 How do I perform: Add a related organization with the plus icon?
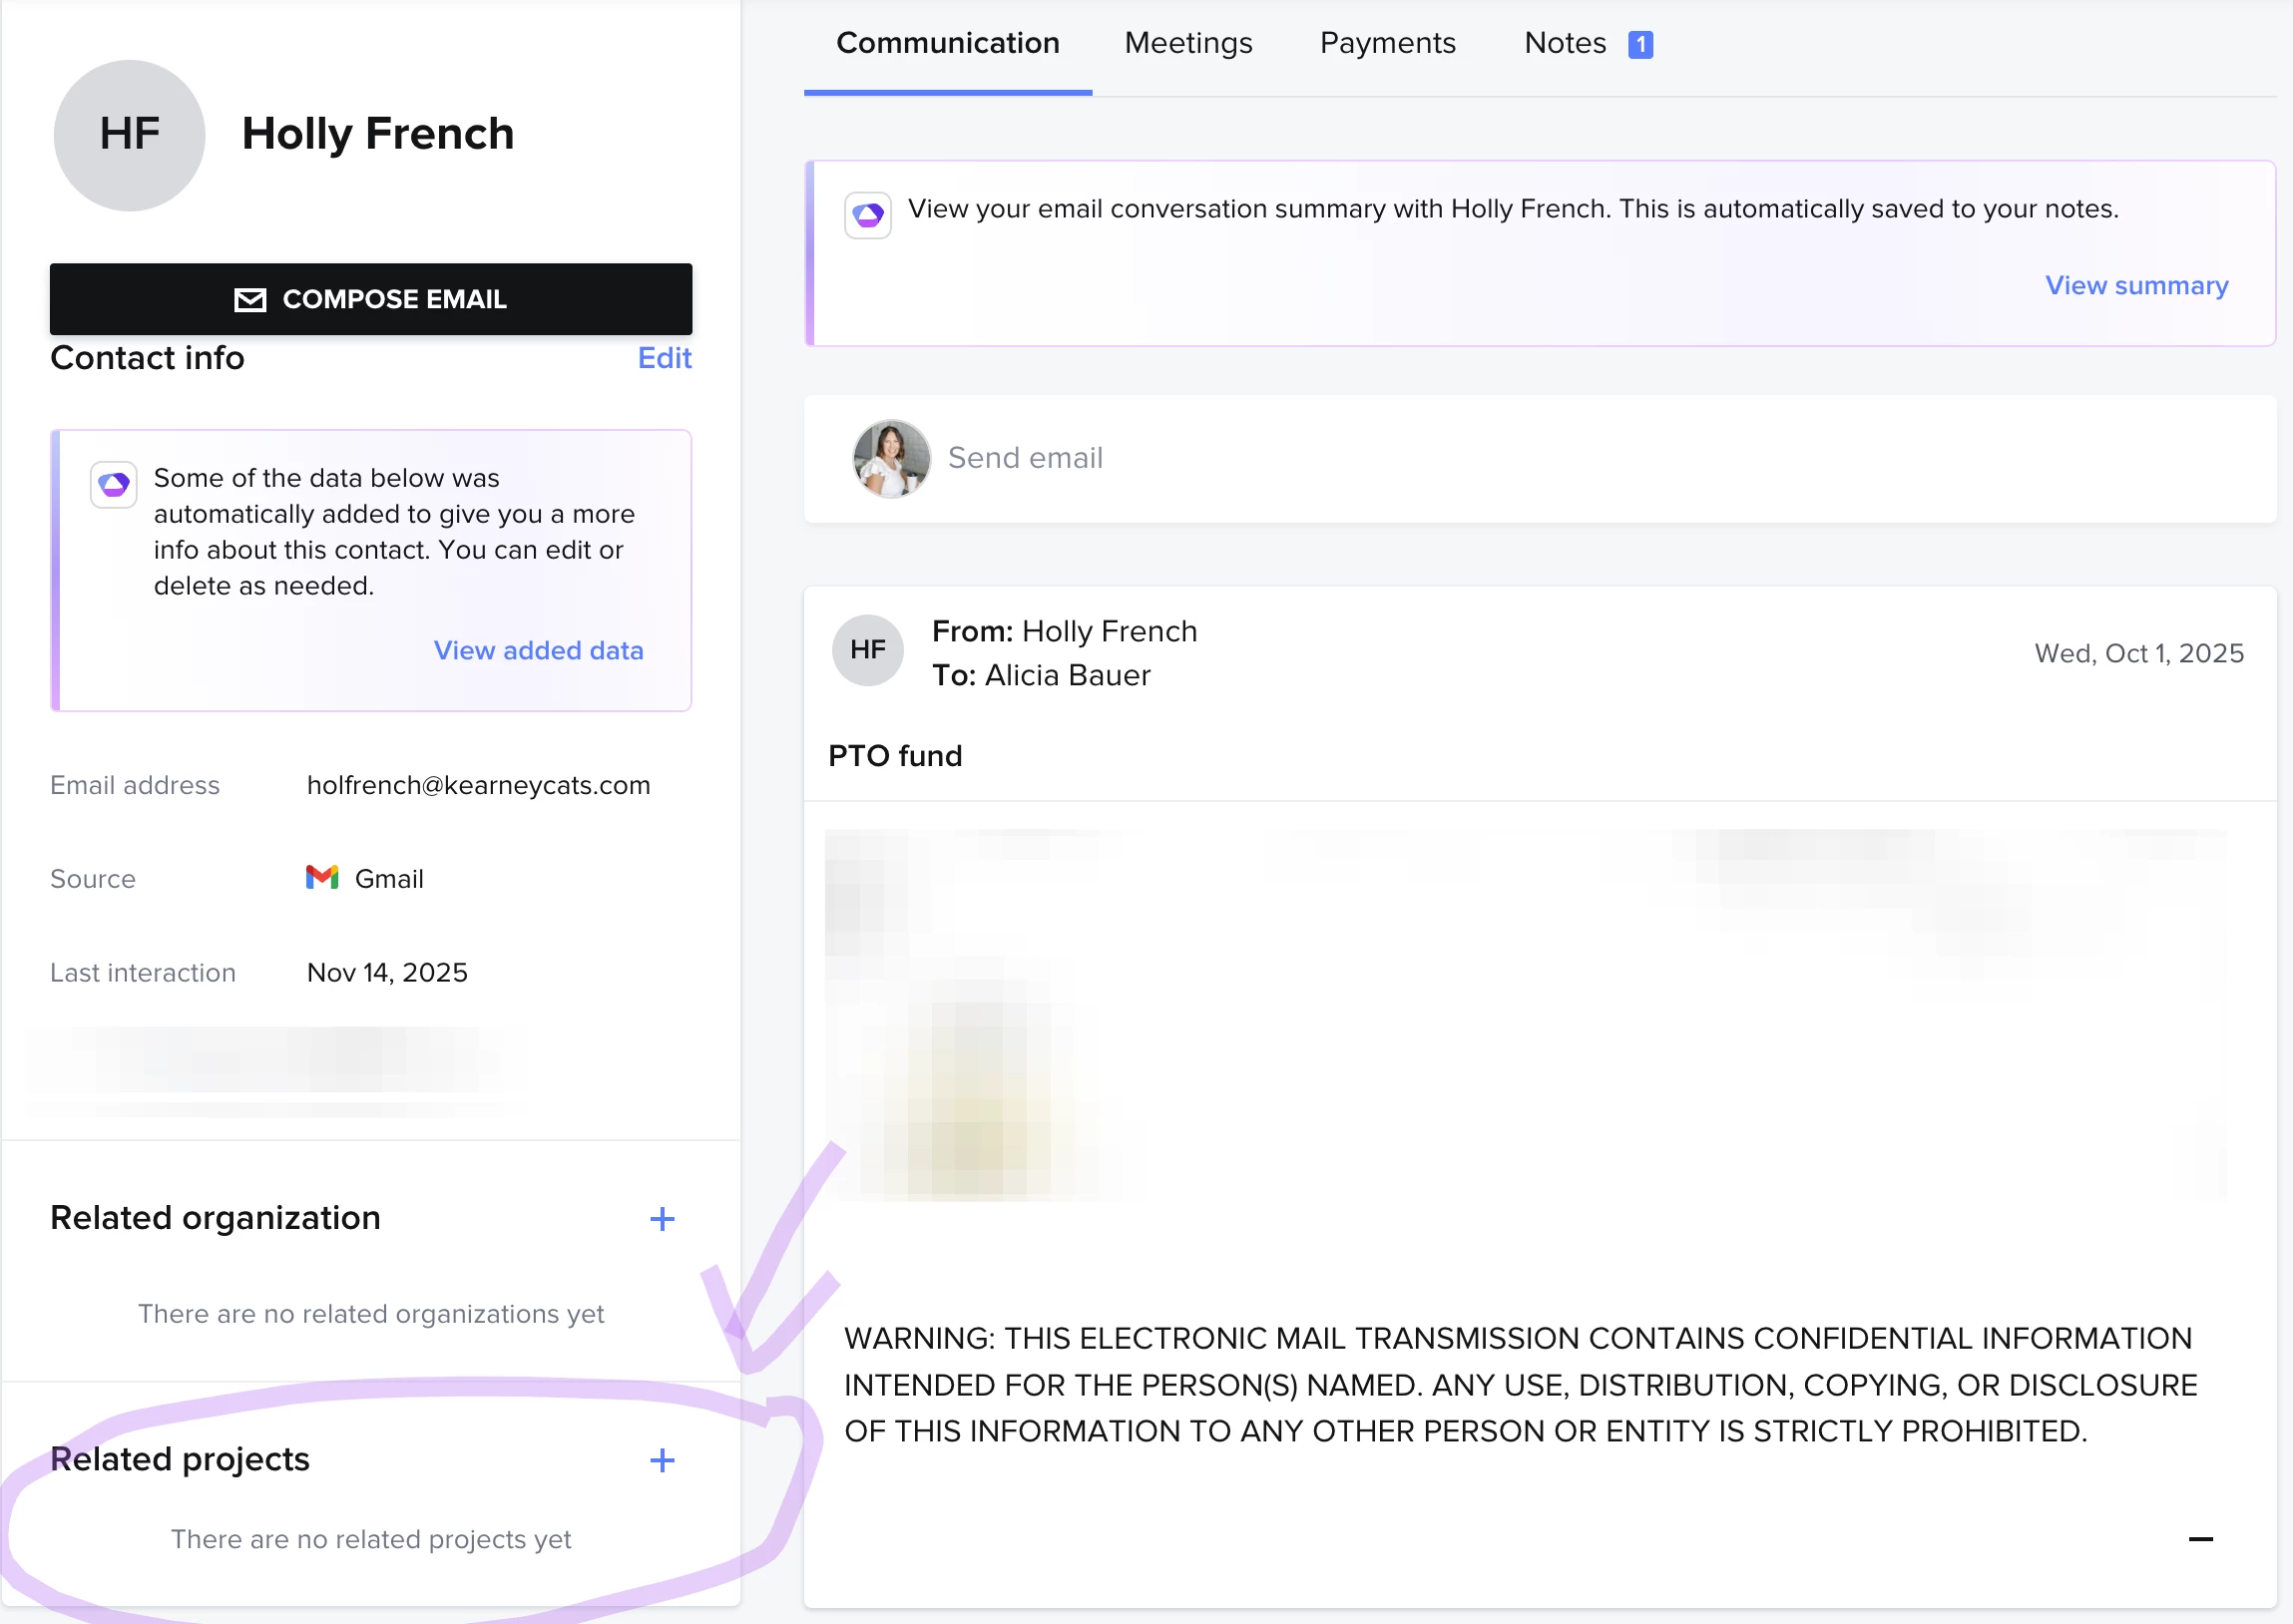(662, 1219)
